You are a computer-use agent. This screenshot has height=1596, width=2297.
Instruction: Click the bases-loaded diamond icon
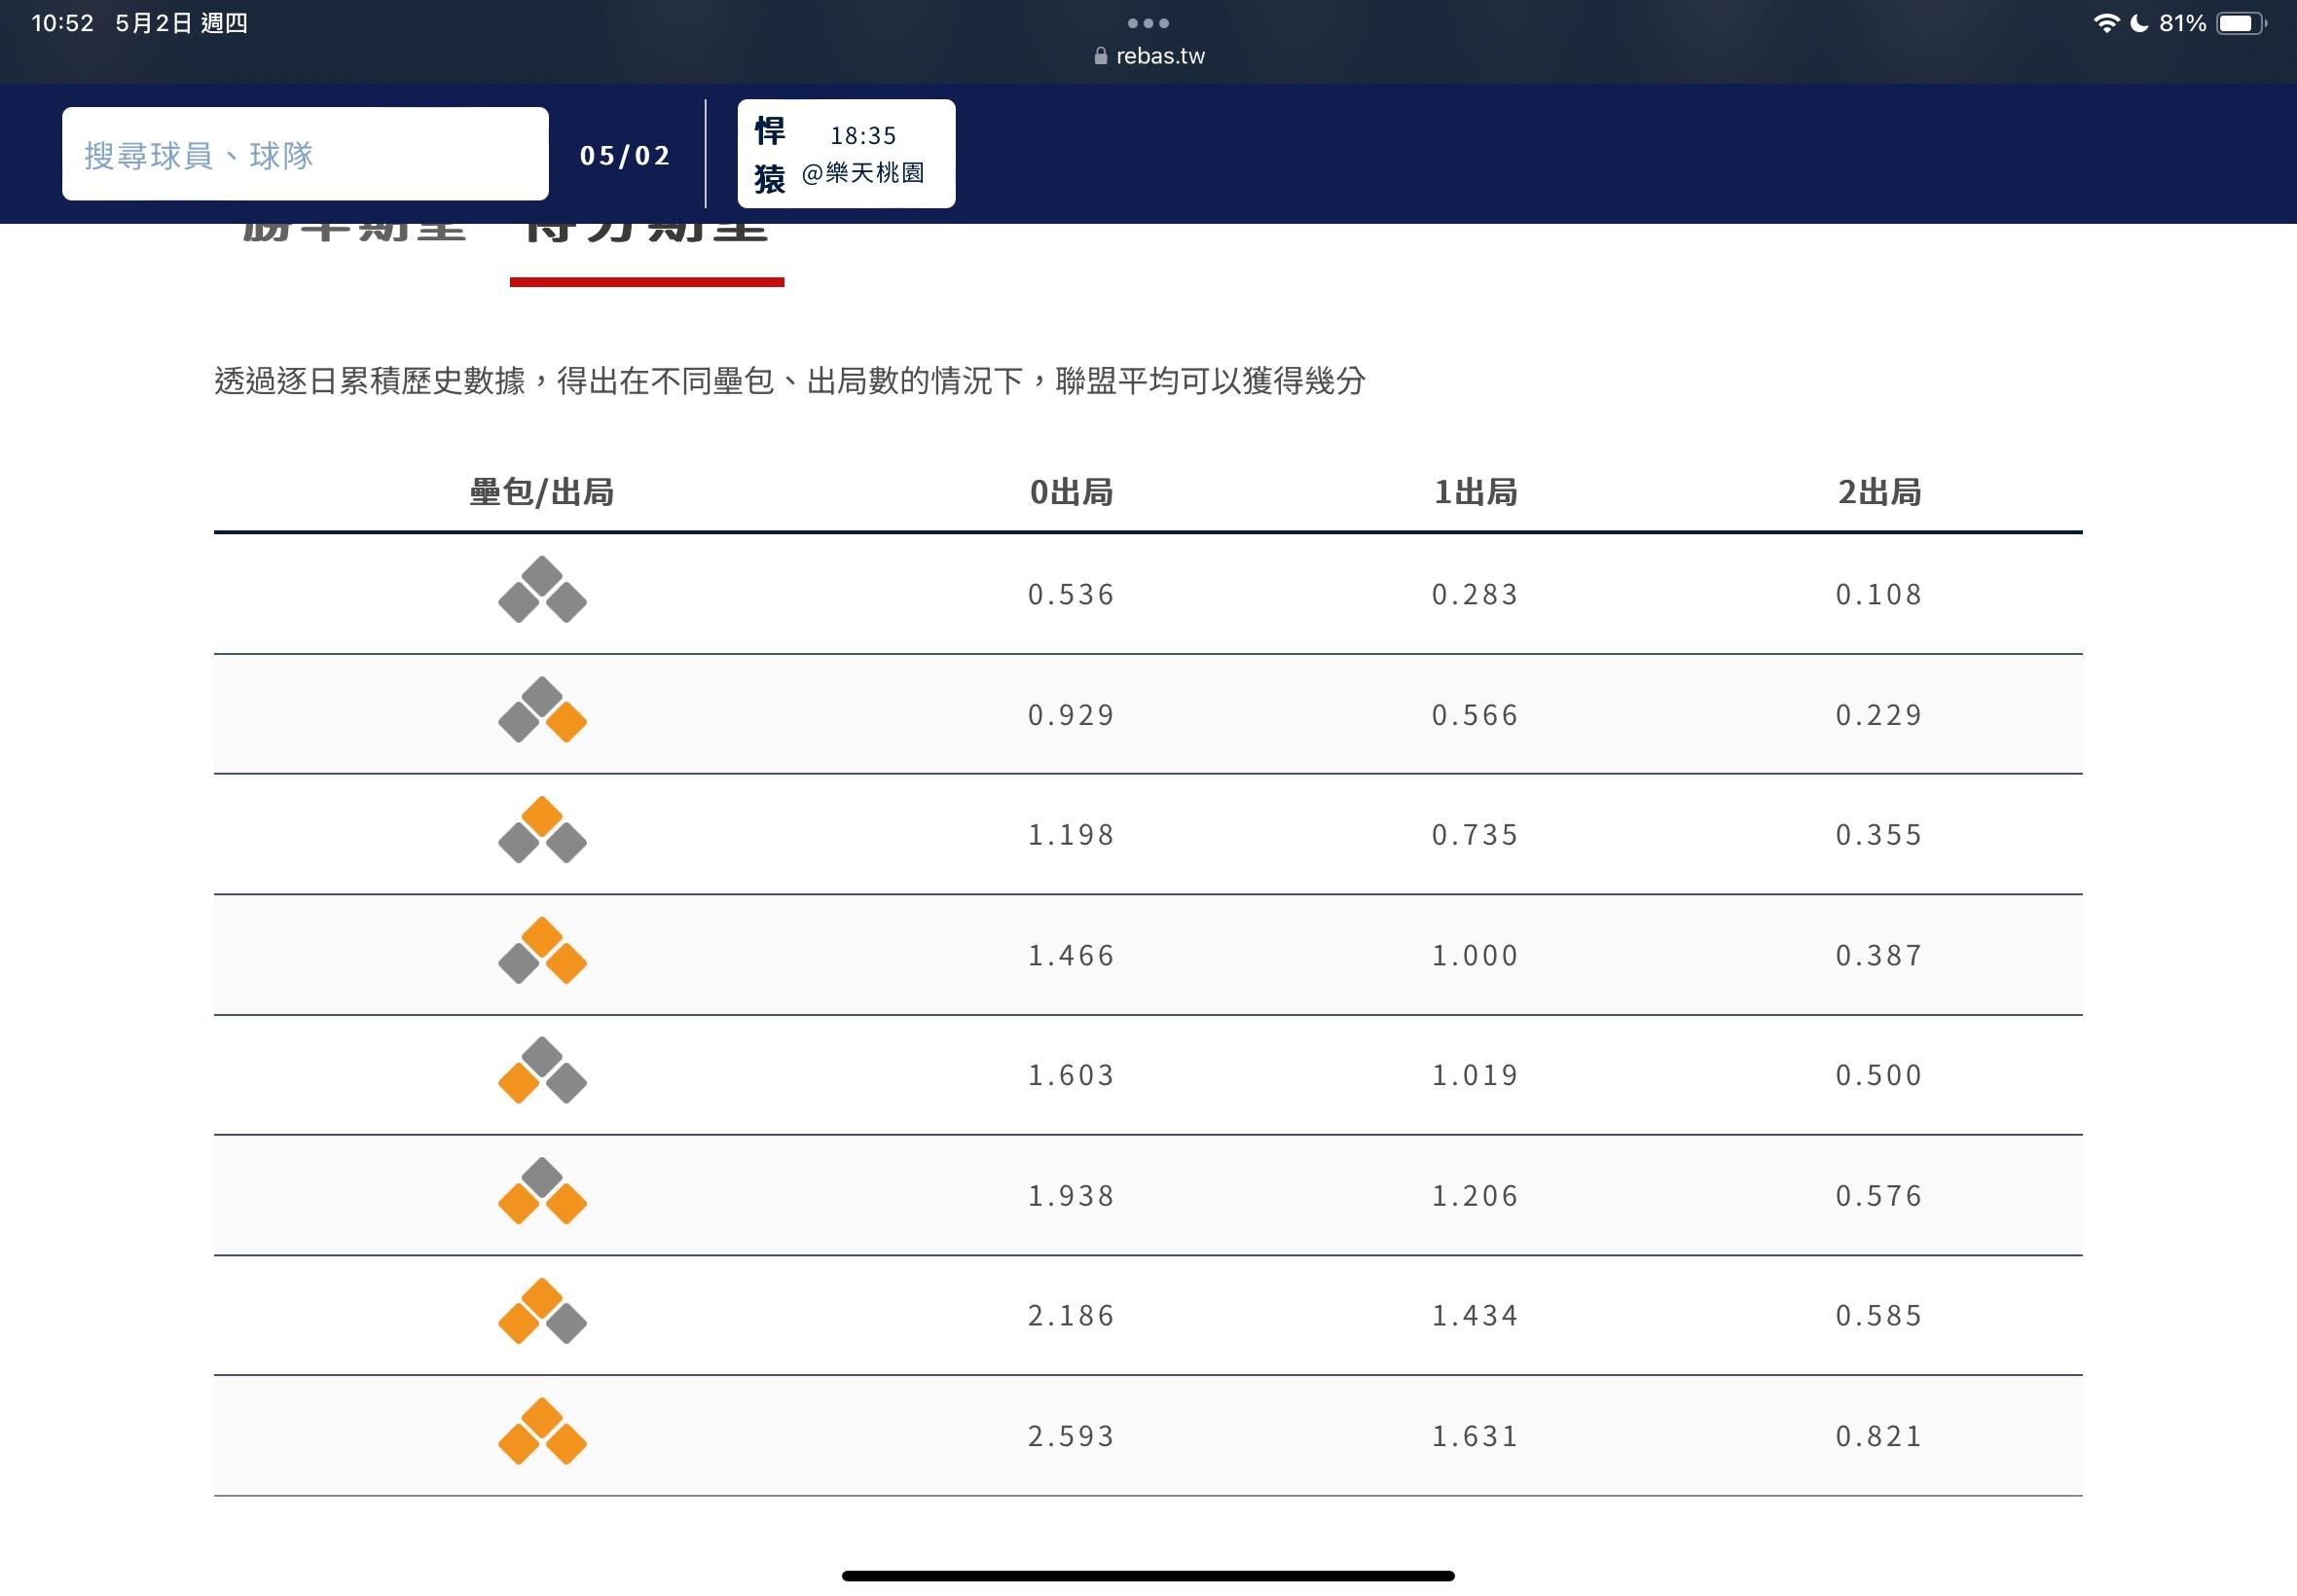[542, 1432]
